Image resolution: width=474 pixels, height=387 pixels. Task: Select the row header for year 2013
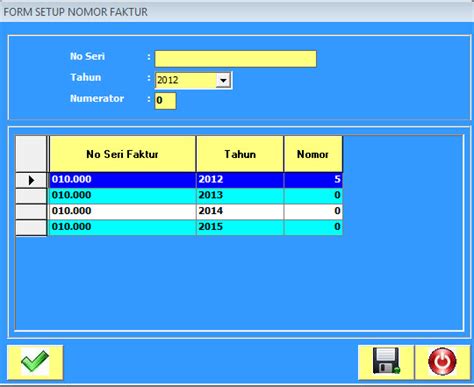[31, 196]
